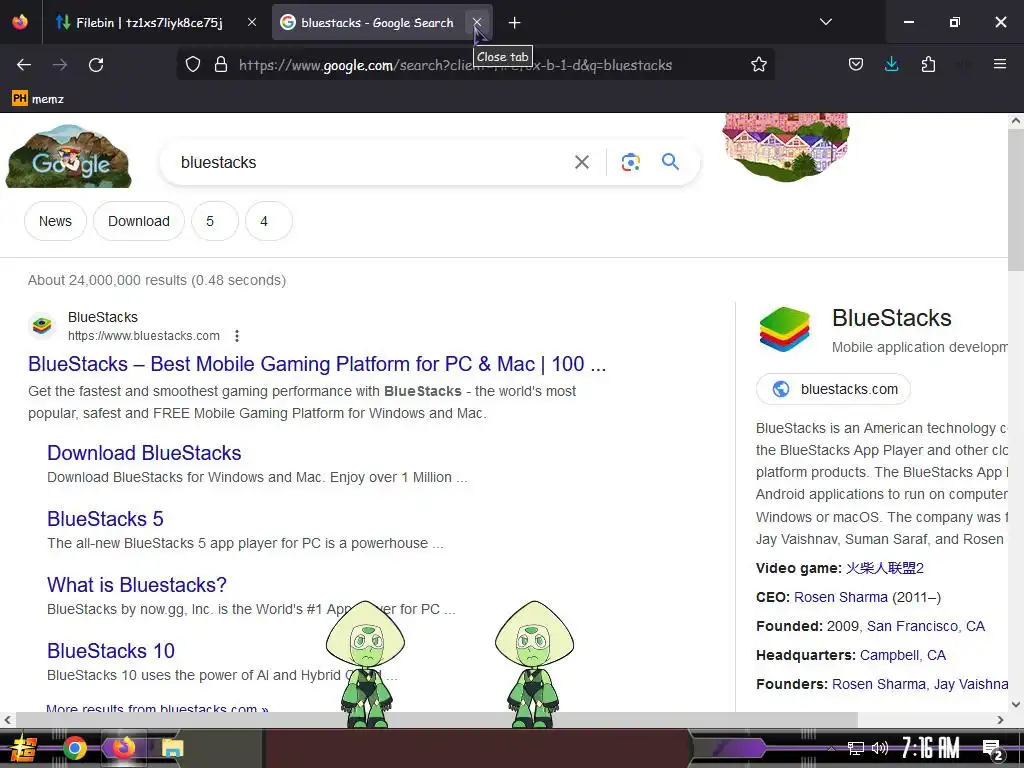Image resolution: width=1024 pixels, height=768 pixels.
Task: Bookmark this page with the star icon
Action: [x=758, y=65]
